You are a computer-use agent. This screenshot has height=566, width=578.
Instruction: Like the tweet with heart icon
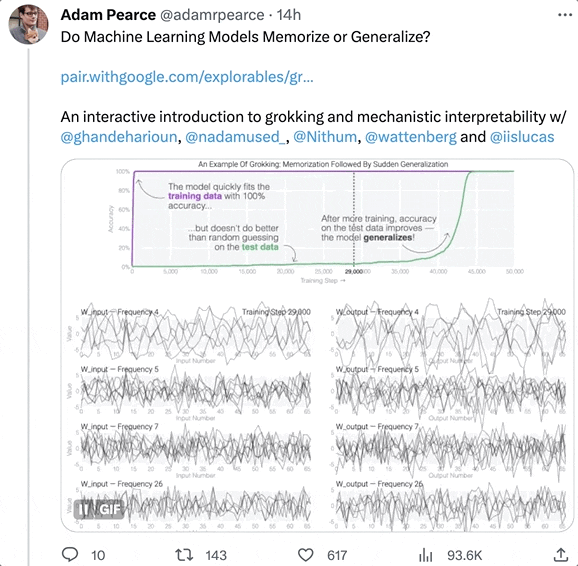coord(305,555)
